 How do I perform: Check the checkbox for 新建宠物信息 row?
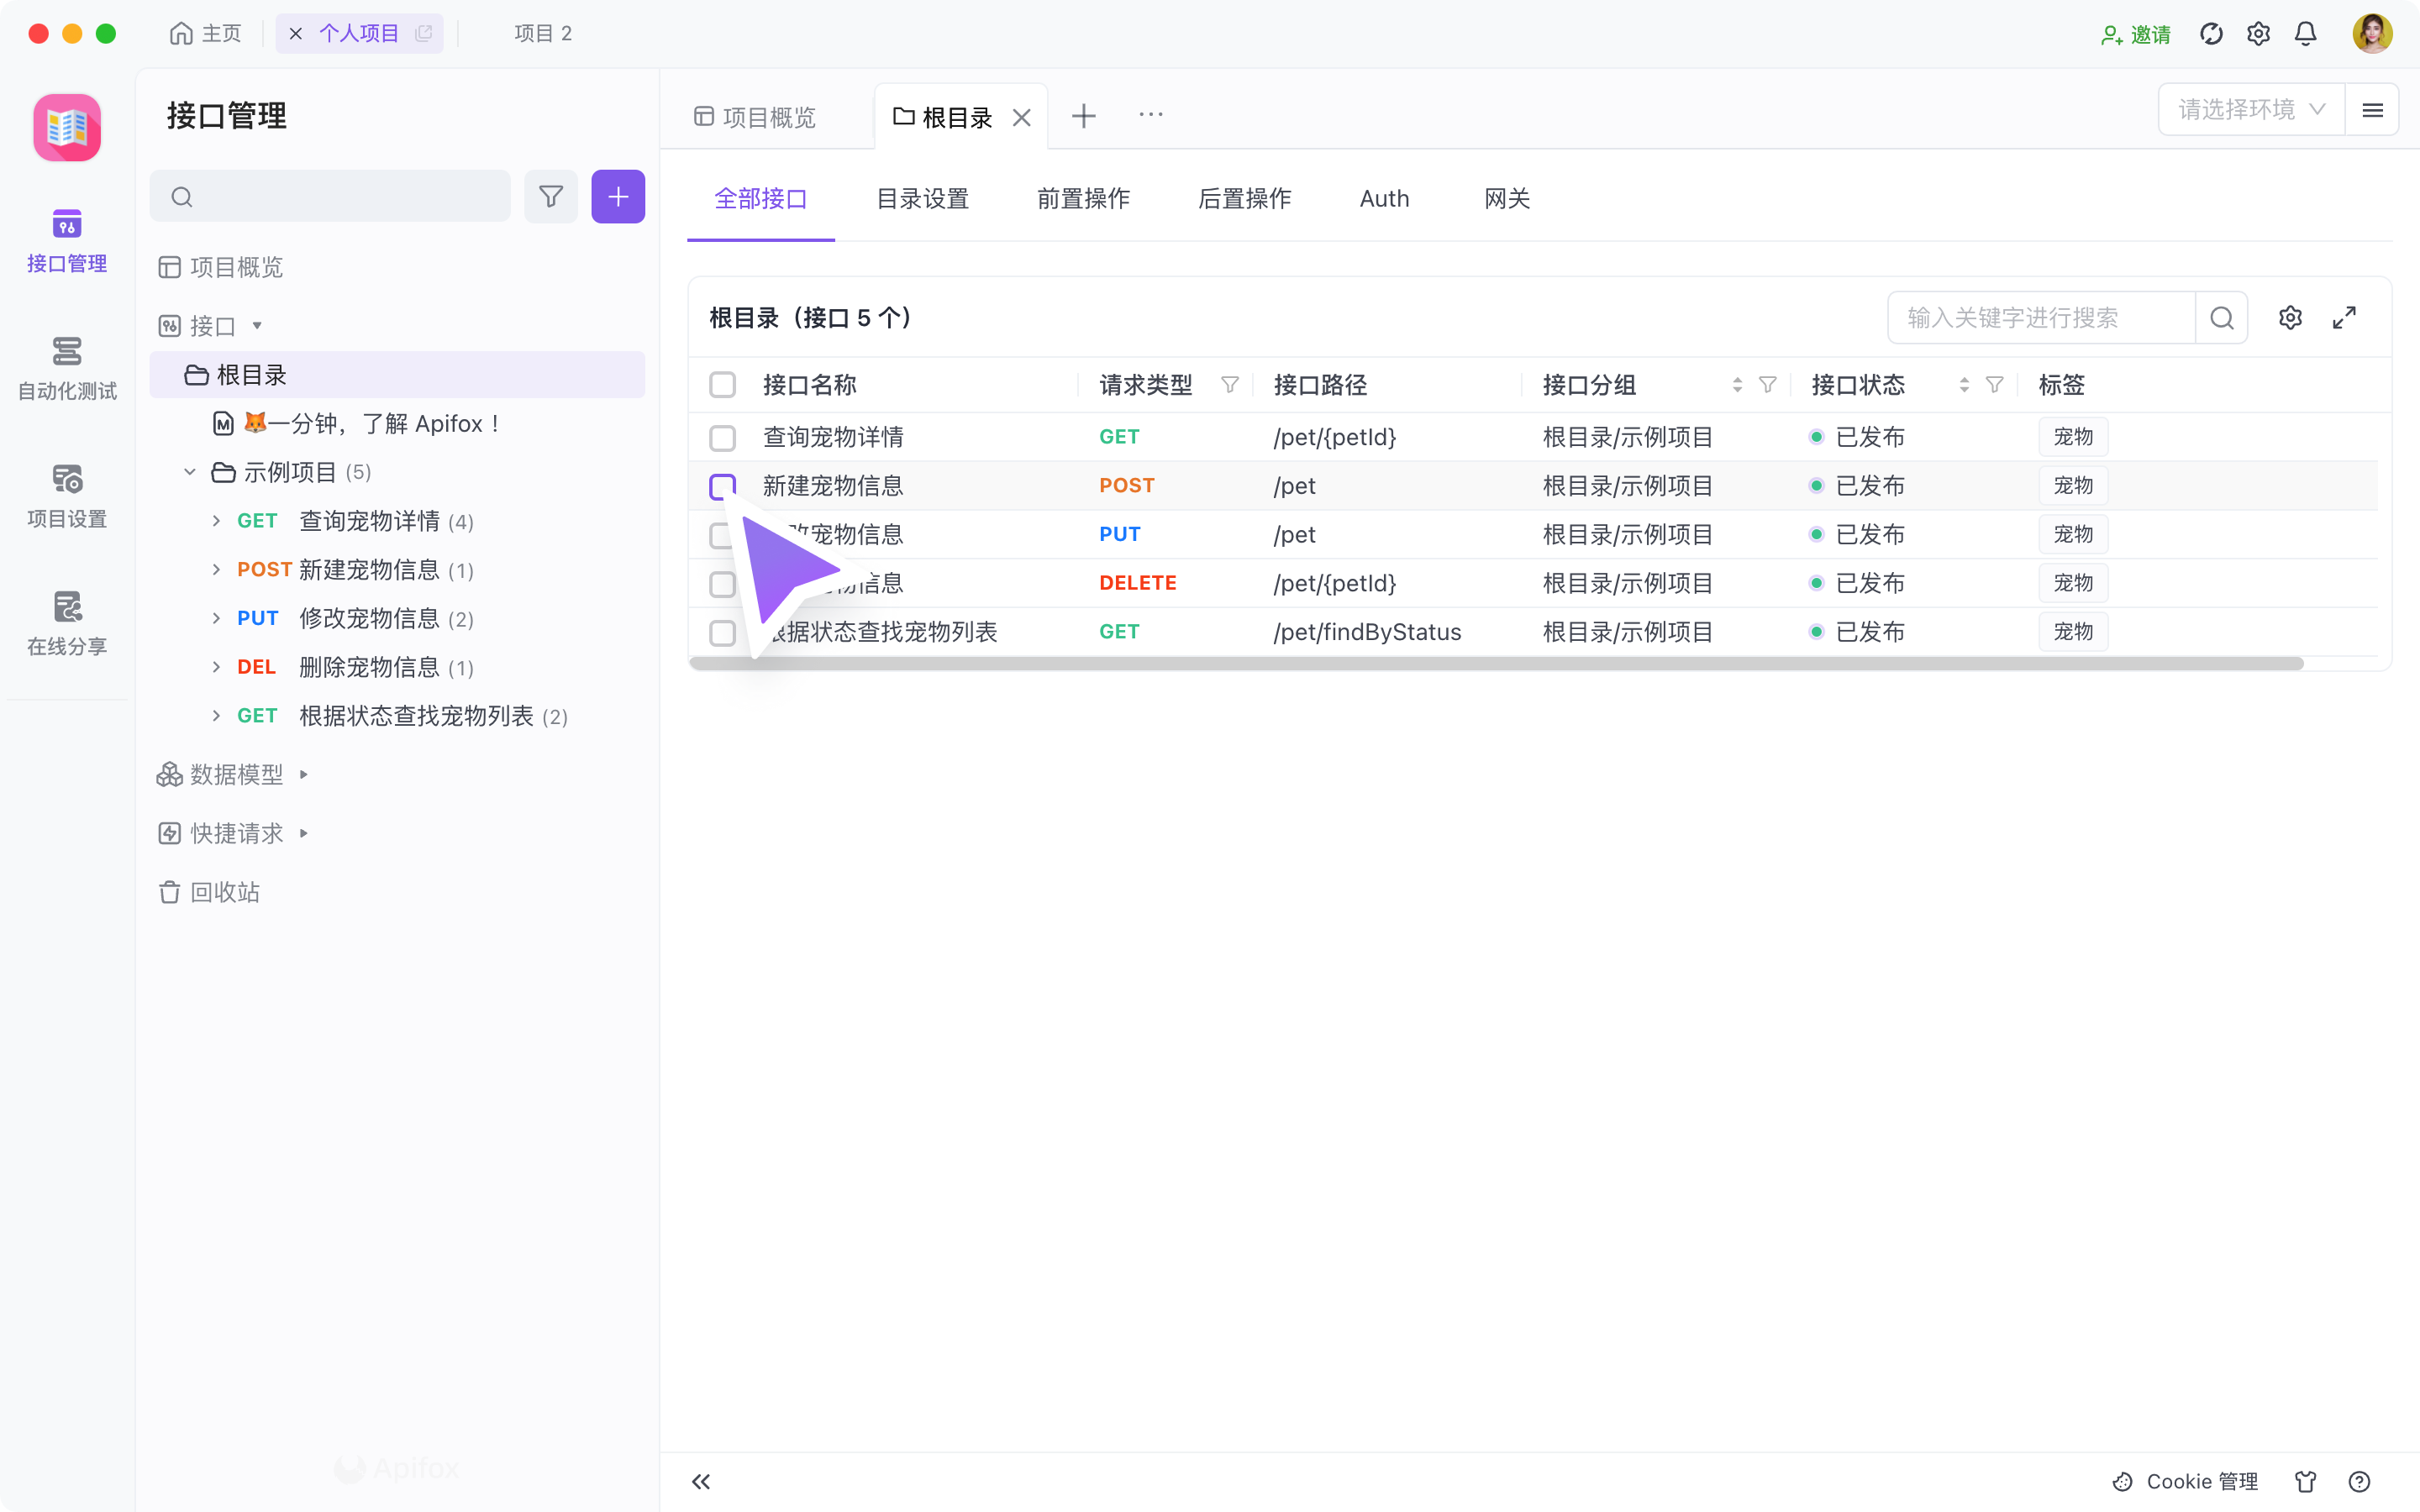coord(722,486)
